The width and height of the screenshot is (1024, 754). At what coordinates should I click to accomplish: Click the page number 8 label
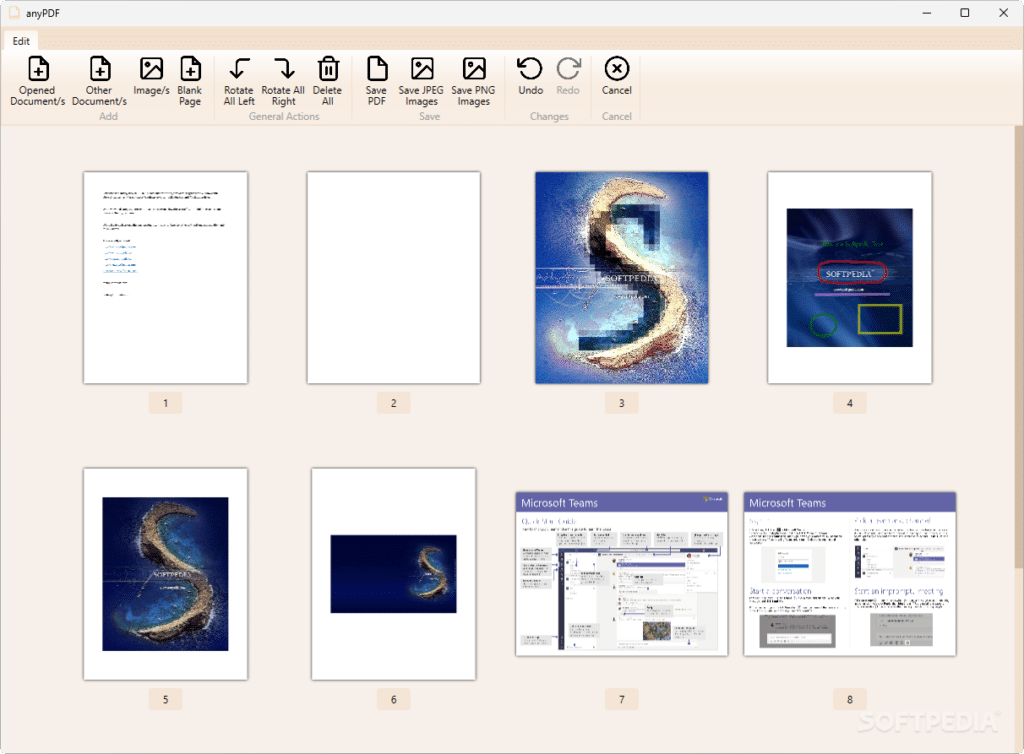(x=850, y=699)
